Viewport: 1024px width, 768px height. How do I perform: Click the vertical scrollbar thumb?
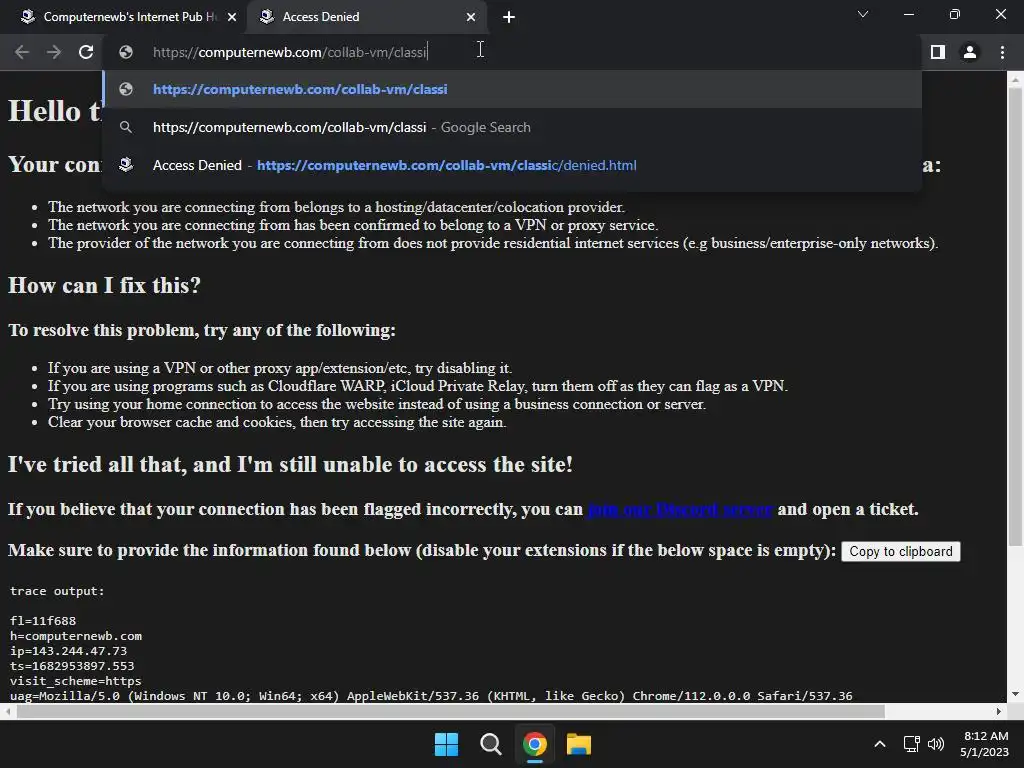pos(1015,317)
